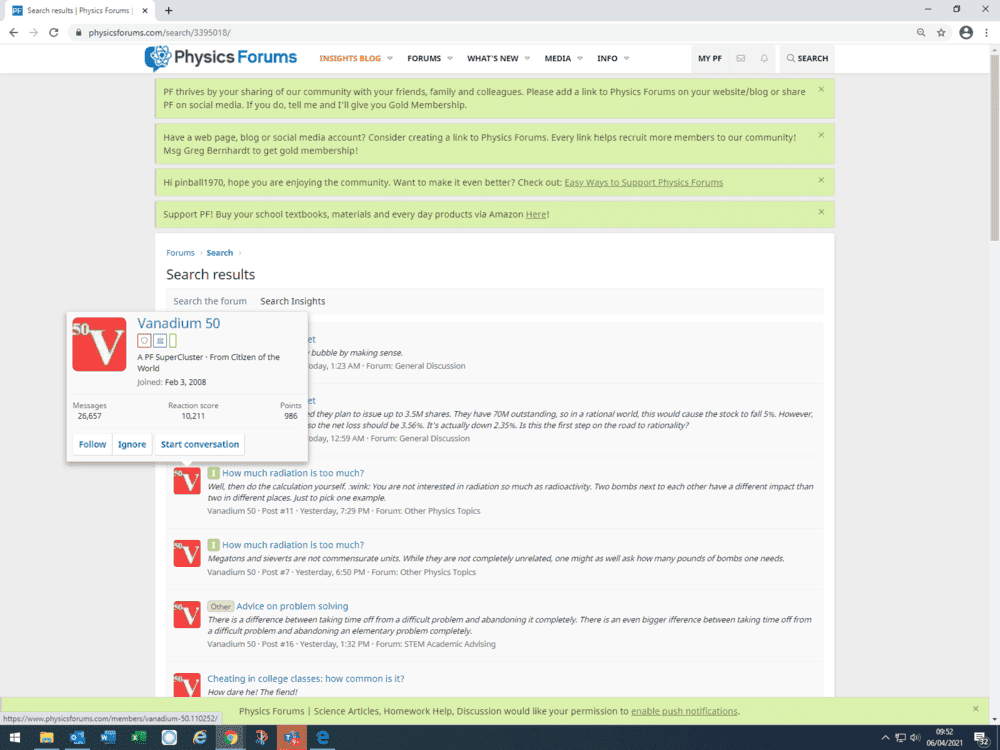Open the alerts bell icon

coord(764,59)
